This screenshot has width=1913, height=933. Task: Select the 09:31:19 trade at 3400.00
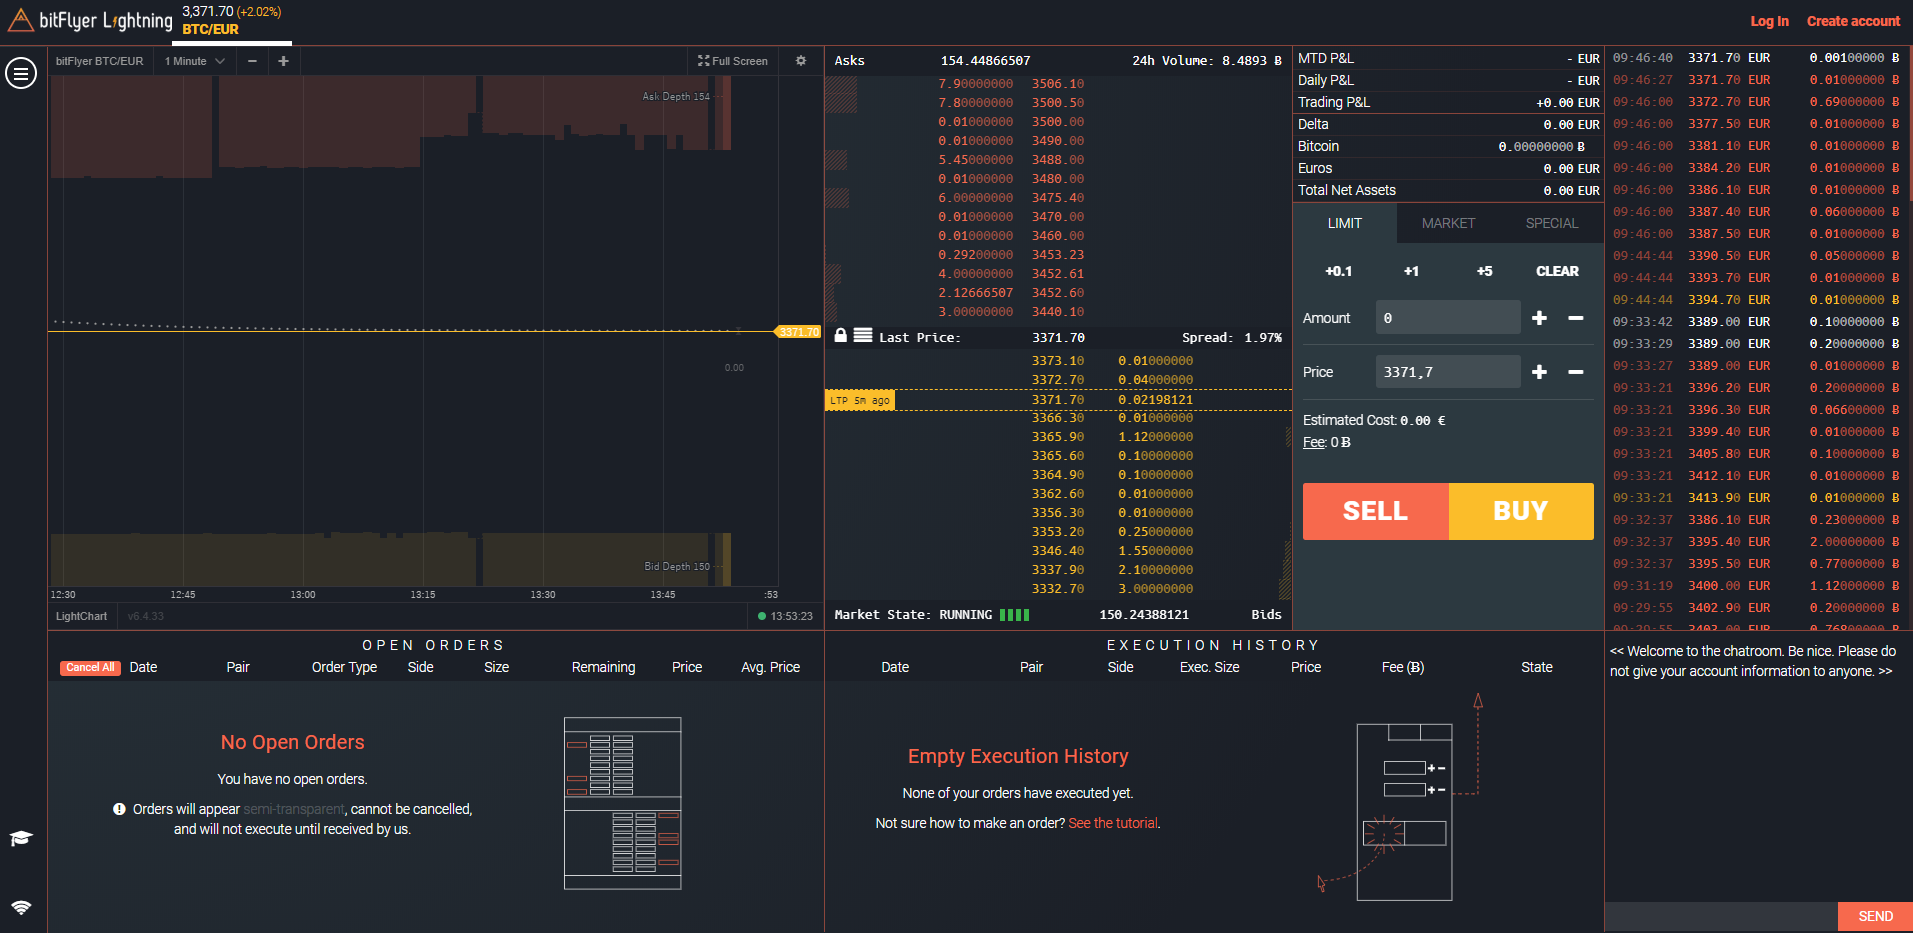tap(1757, 586)
